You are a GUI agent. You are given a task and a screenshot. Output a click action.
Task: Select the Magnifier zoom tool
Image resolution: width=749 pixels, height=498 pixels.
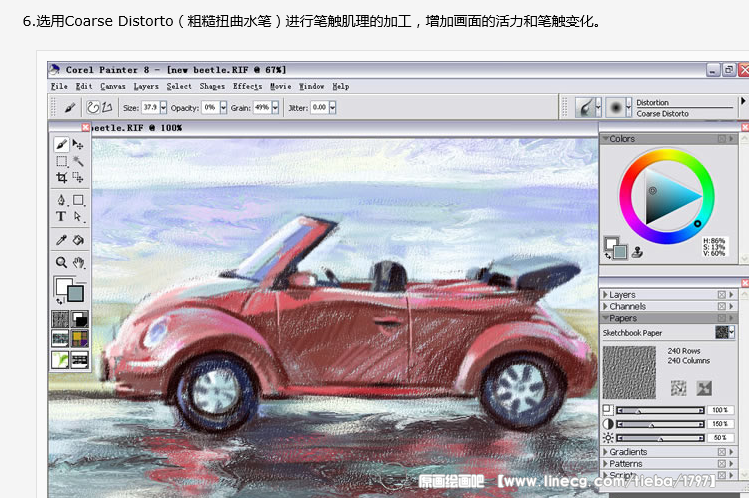pyautogui.click(x=61, y=262)
